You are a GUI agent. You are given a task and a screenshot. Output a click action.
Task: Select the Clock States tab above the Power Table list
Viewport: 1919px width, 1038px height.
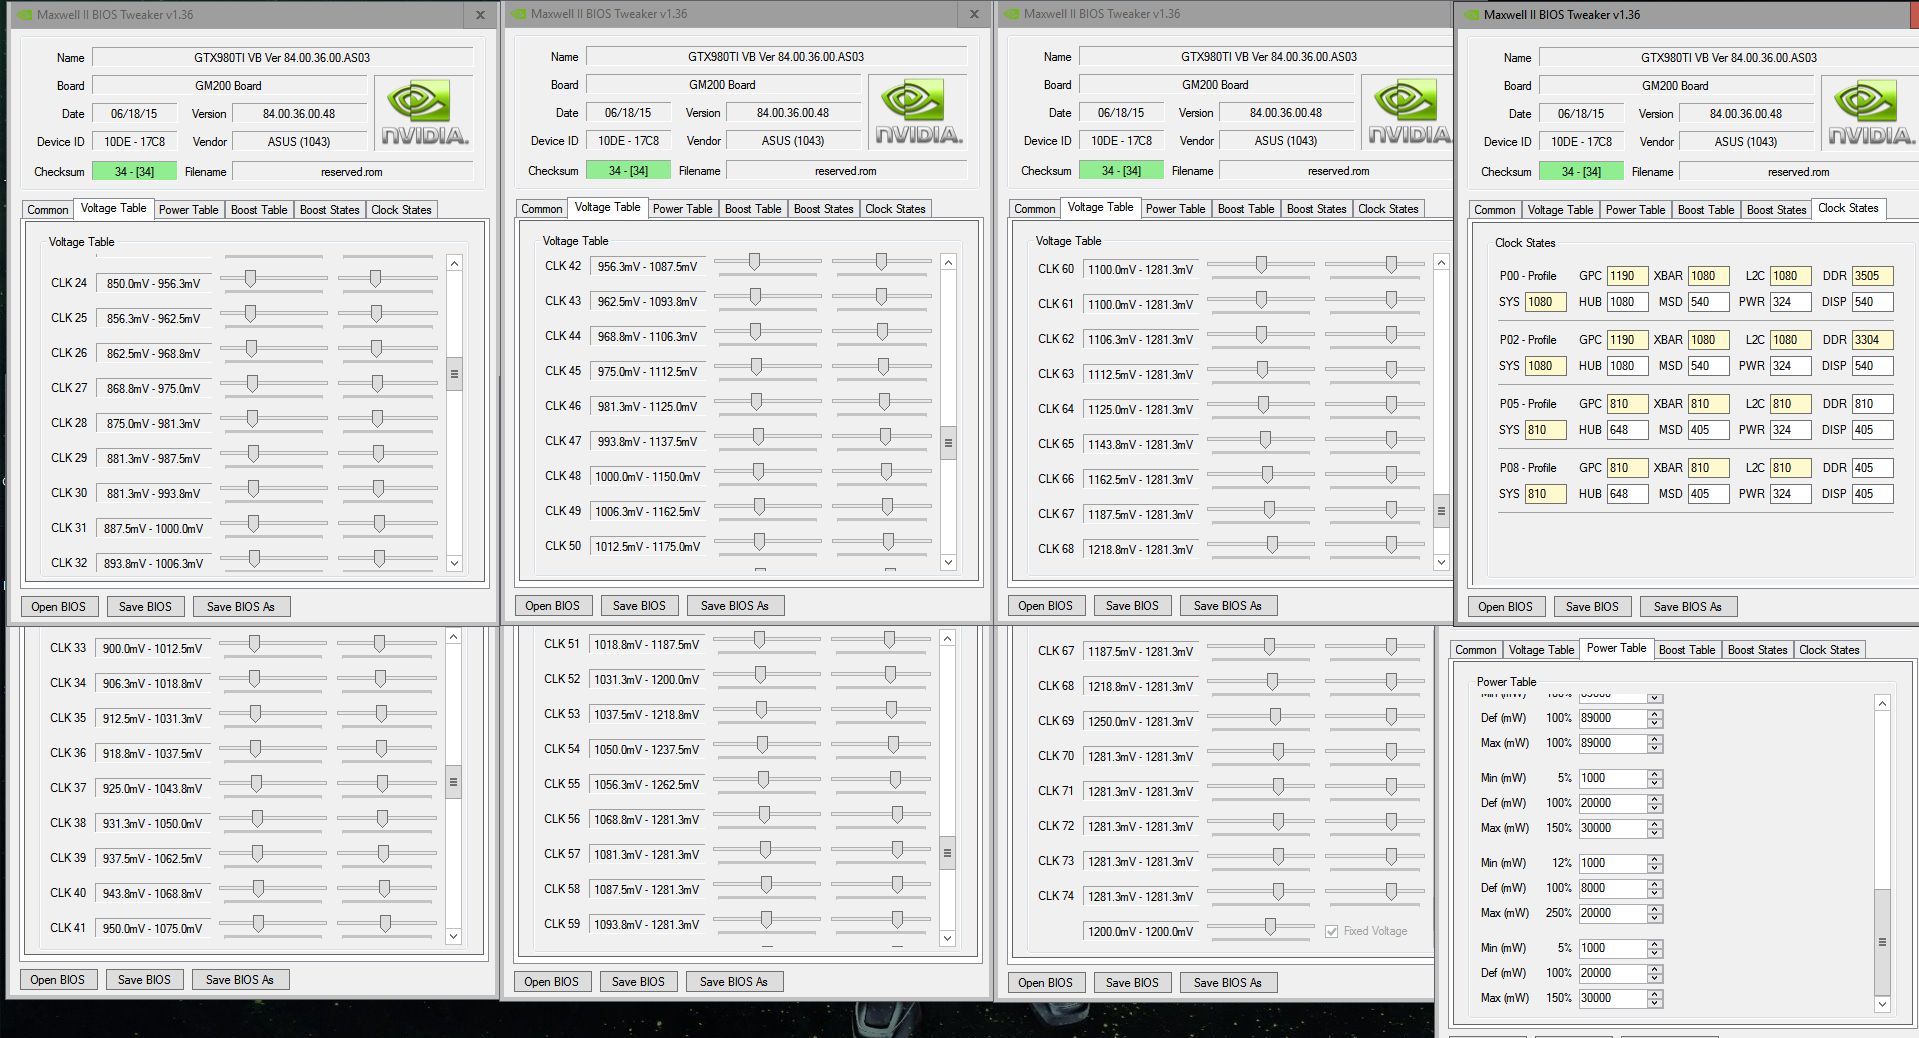1829,650
